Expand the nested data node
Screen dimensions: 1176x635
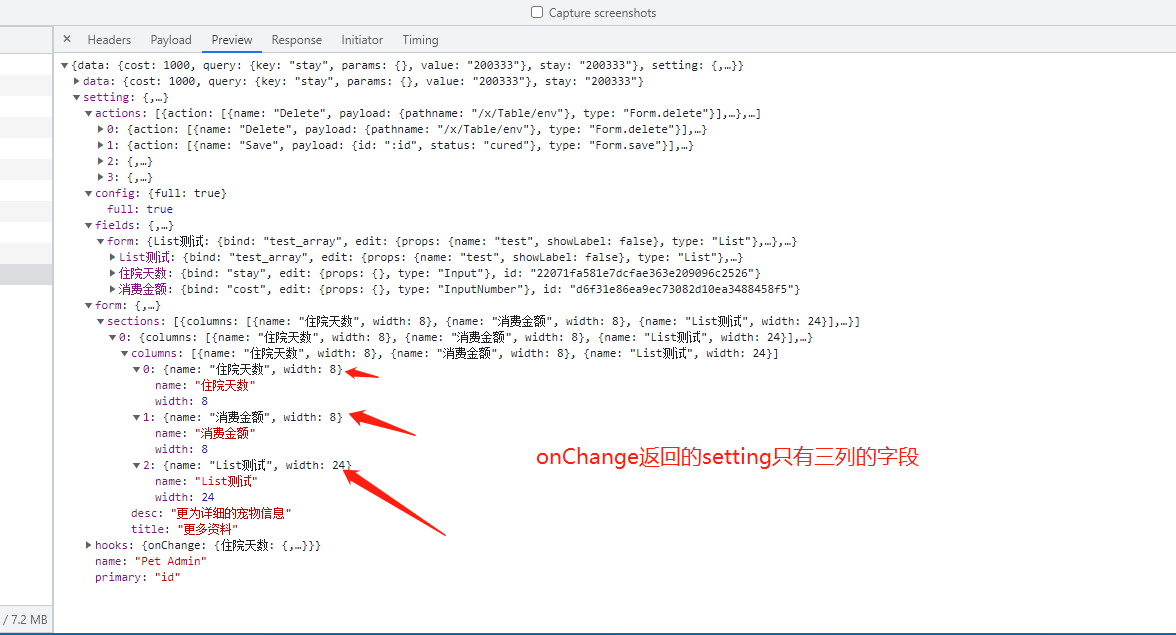point(74,80)
